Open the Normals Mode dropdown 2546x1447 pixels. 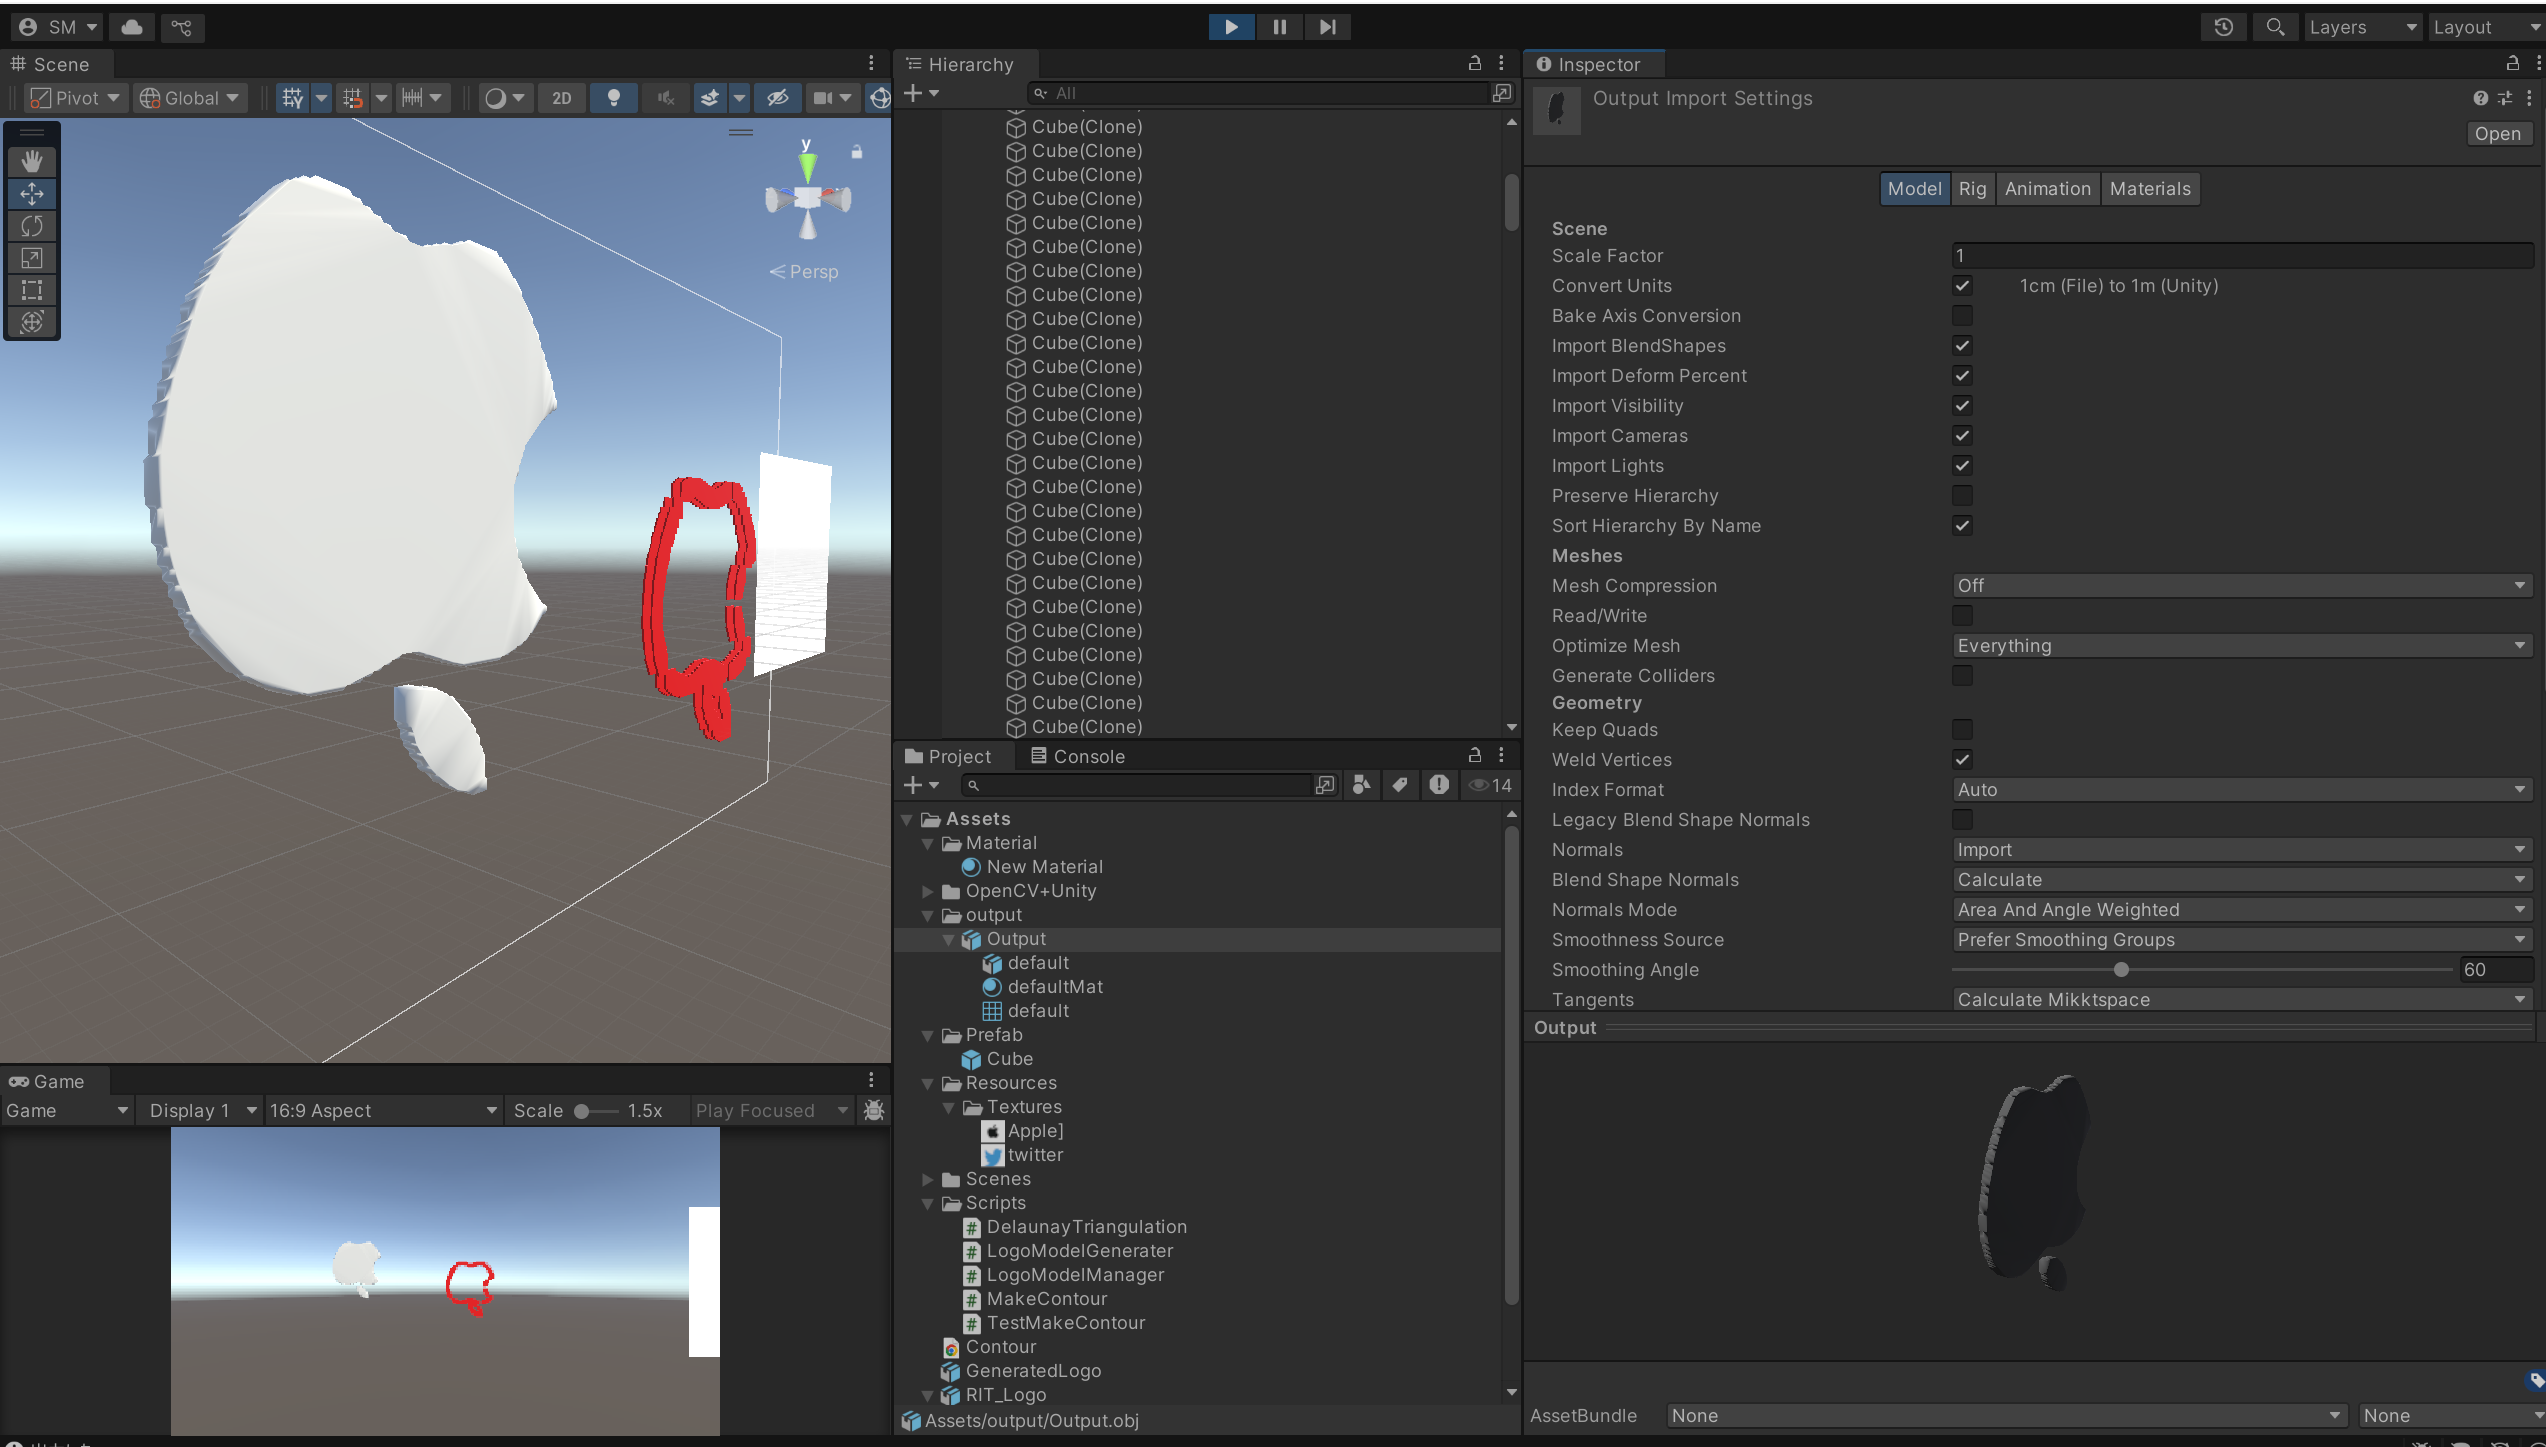(2240, 910)
